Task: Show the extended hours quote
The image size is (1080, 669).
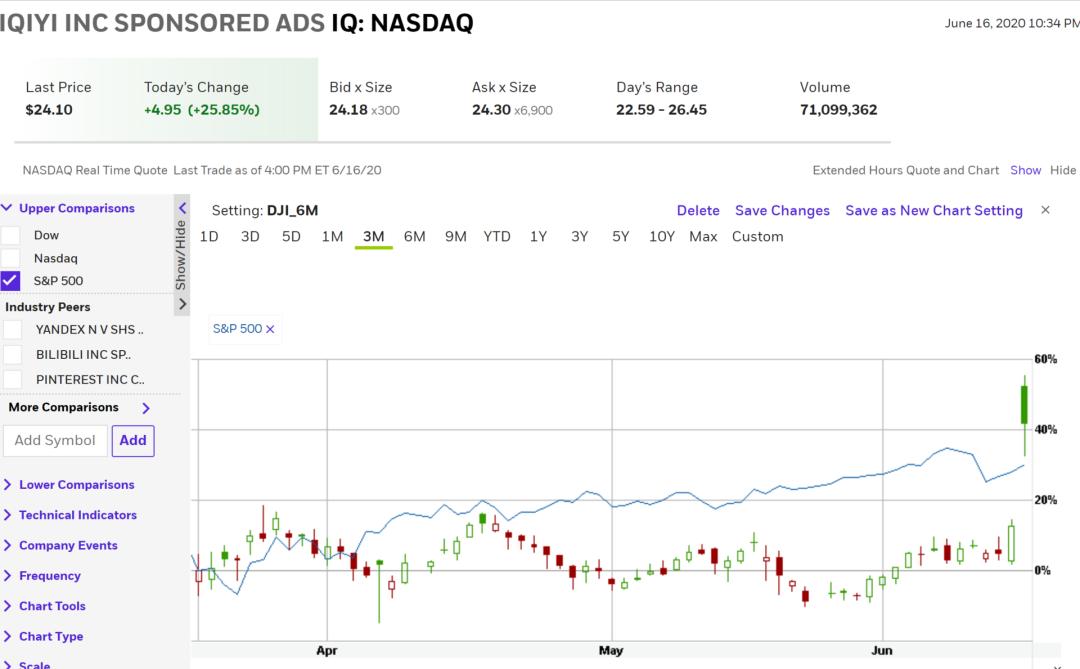Action: pyautogui.click(x=1025, y=170)
